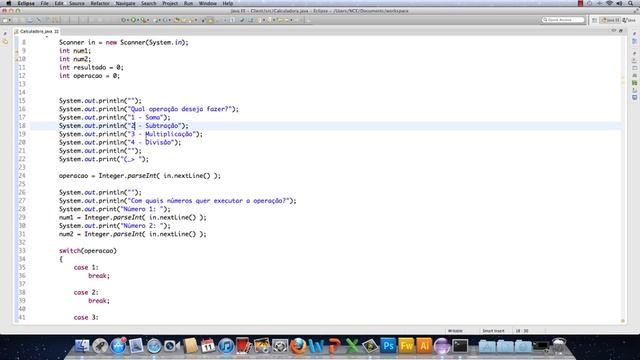This screenshot has height=360, width=640.
Task: Click the string "Com quais números quer executar a operação?"
Action: [209, 201]
